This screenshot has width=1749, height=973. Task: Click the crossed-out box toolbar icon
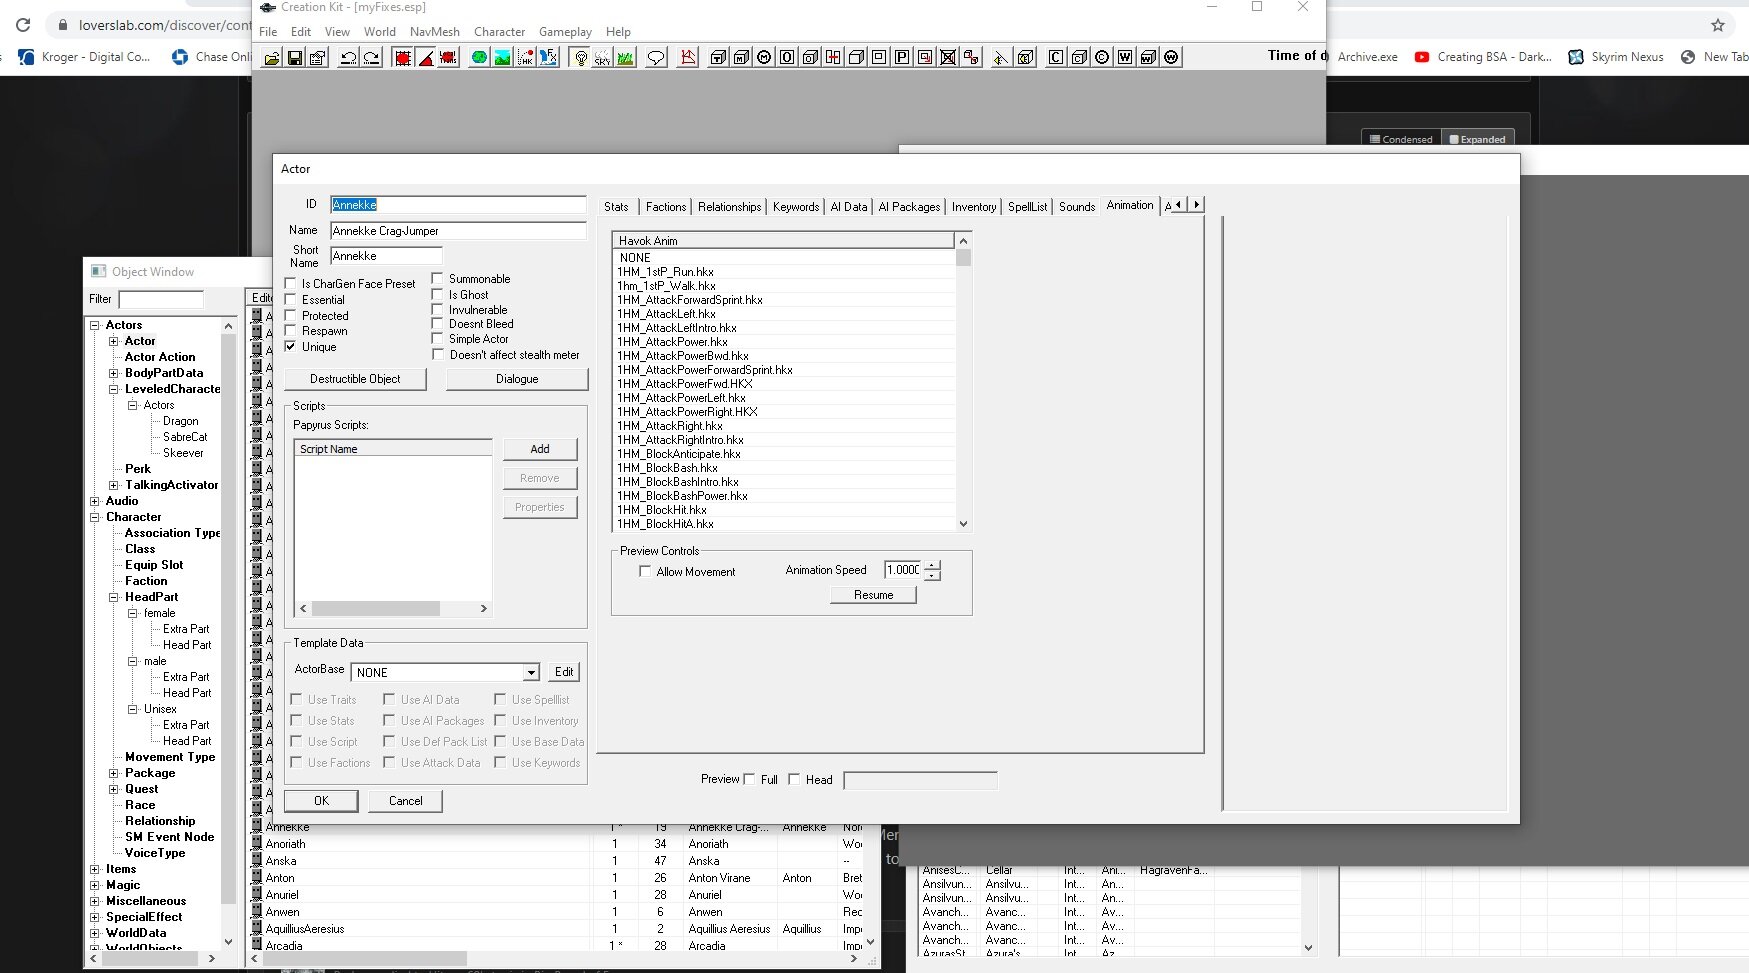pyautogui.click(x=948, y=58)
